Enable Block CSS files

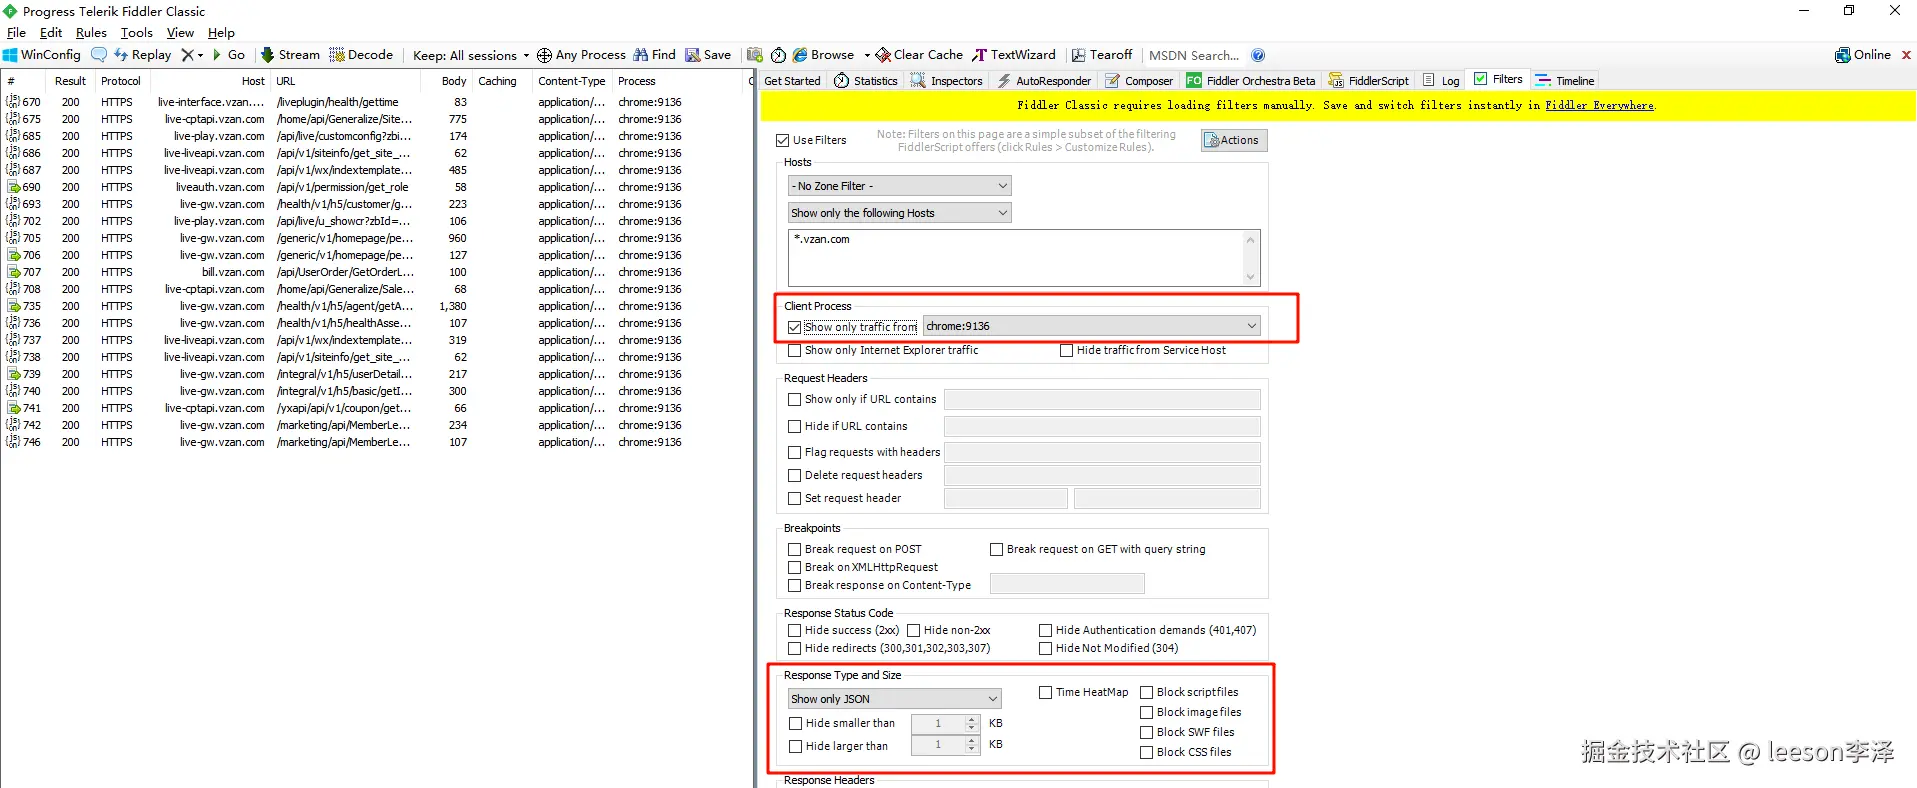click(x=1146, y=753)
